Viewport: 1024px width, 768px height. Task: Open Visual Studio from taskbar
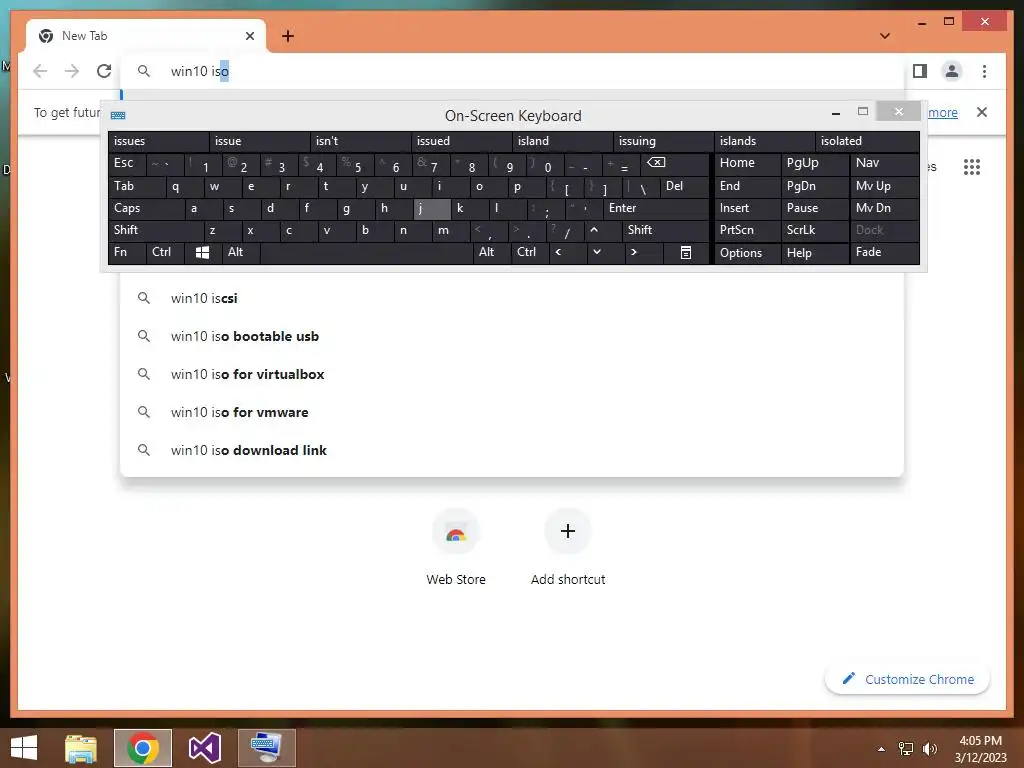[x=204, y=748]
